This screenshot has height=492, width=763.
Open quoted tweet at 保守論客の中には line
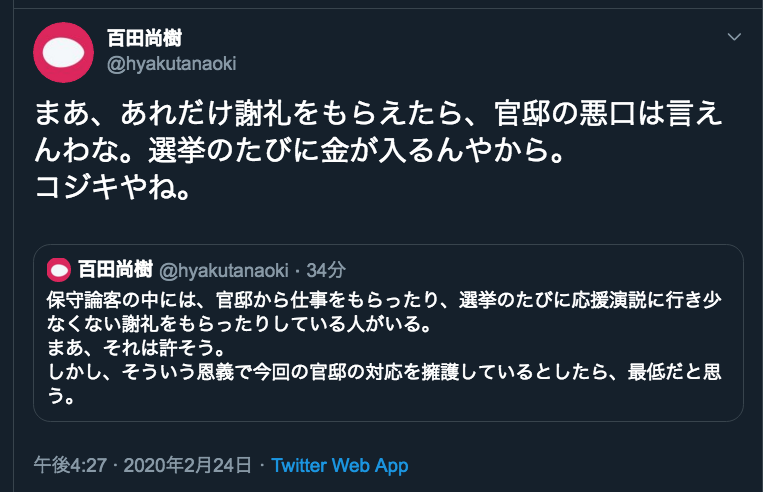[x=380, y=299]
